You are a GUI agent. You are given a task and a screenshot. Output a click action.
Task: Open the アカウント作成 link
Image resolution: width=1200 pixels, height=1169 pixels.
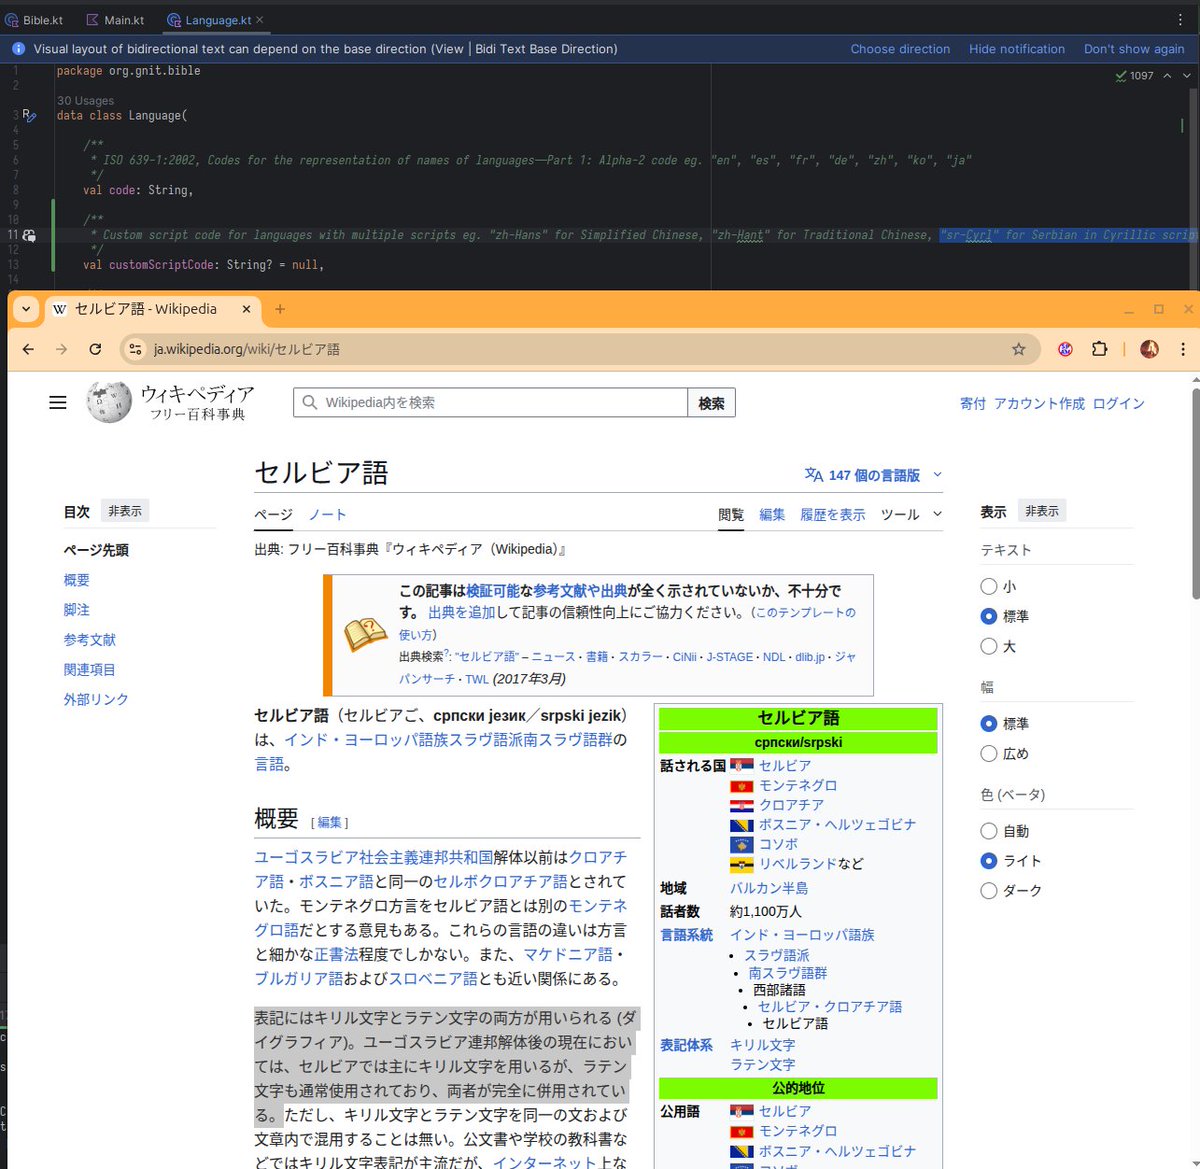tap(1039, 404)
